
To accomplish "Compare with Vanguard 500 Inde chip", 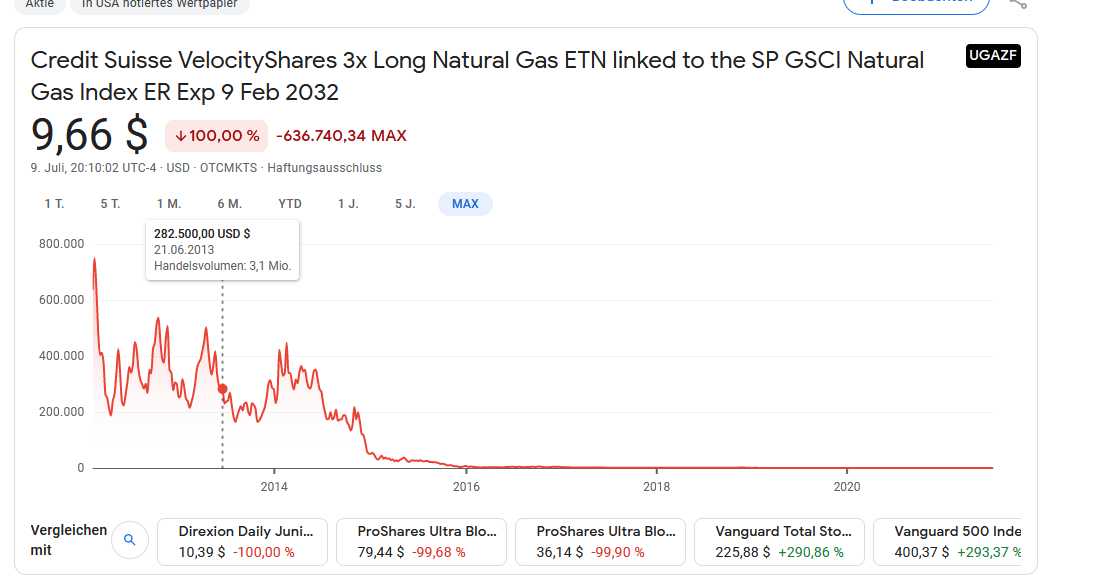I will 954,541.
